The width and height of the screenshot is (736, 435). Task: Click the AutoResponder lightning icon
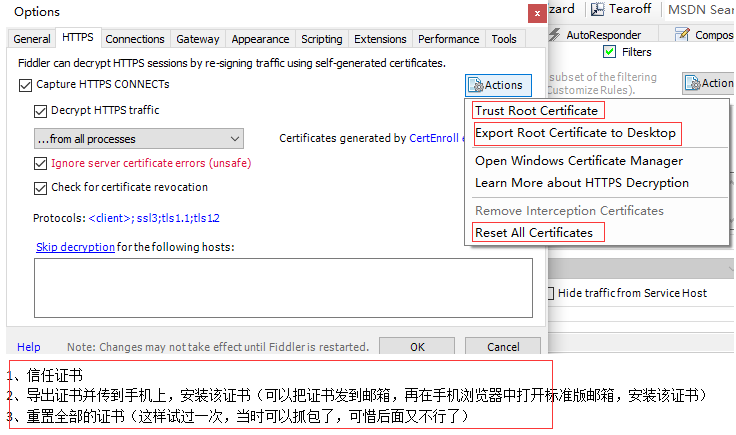(x=555, y=34)
